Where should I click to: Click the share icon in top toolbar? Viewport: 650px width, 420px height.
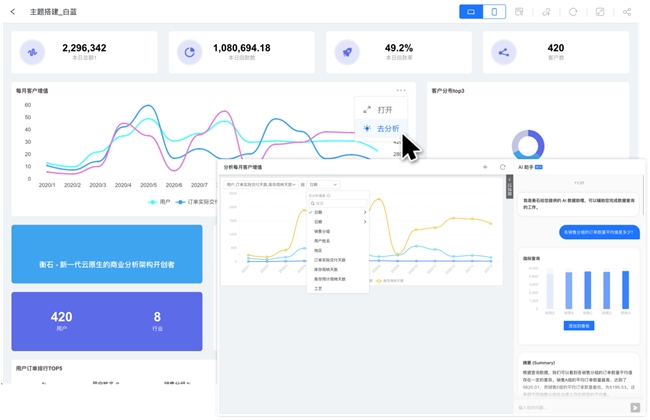[627, 12]
